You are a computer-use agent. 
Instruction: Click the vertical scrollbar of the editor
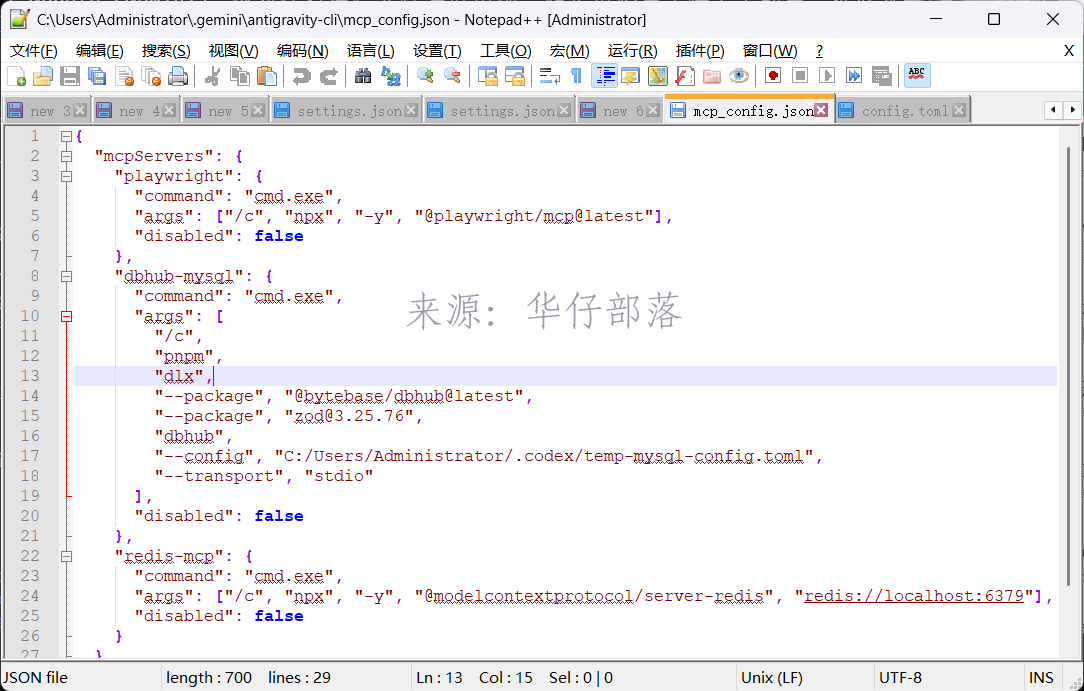[x=1068, y=392]
